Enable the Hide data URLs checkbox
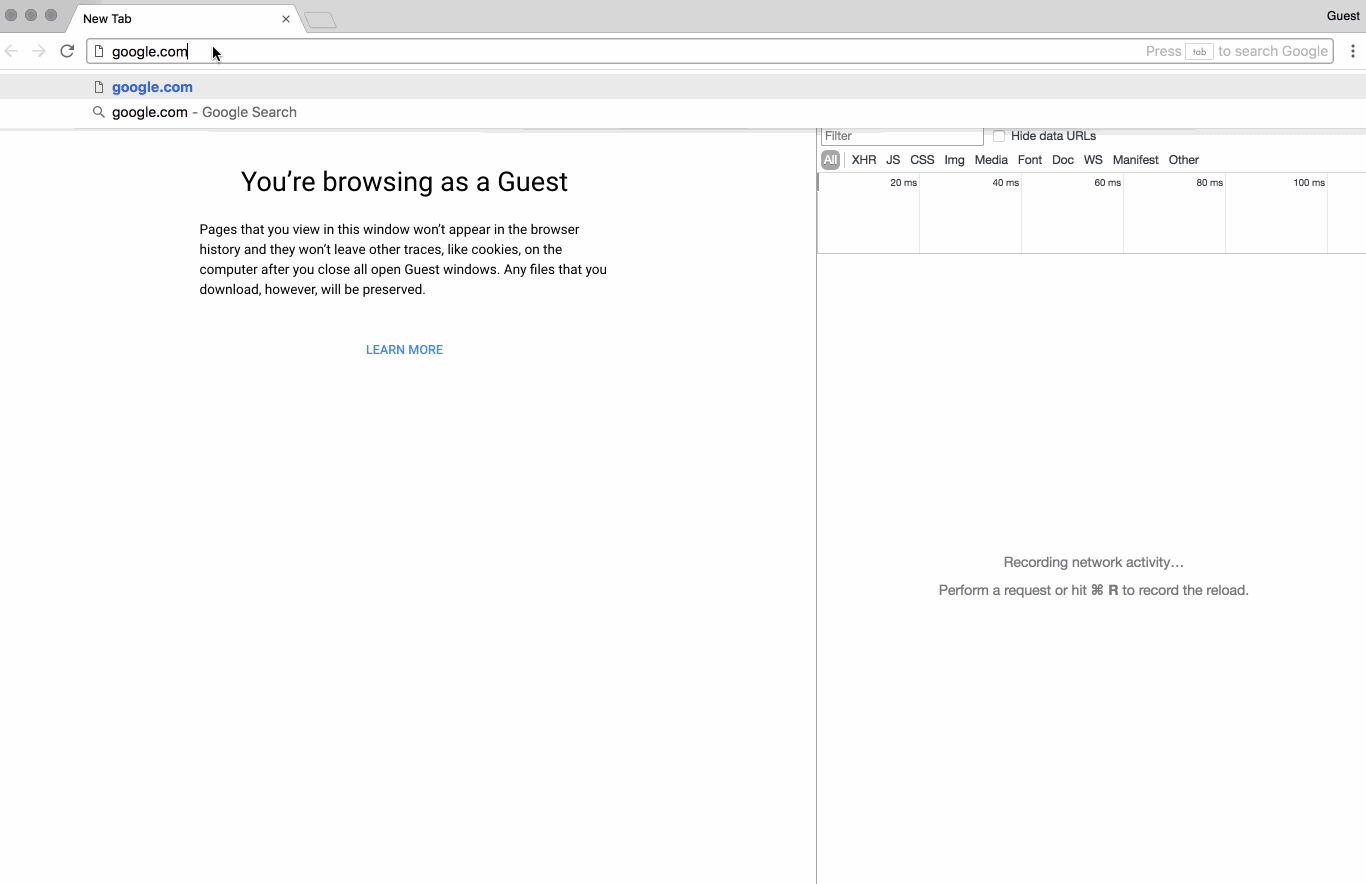The height and width of the screenshot is (884, 1366). [999, 136]
